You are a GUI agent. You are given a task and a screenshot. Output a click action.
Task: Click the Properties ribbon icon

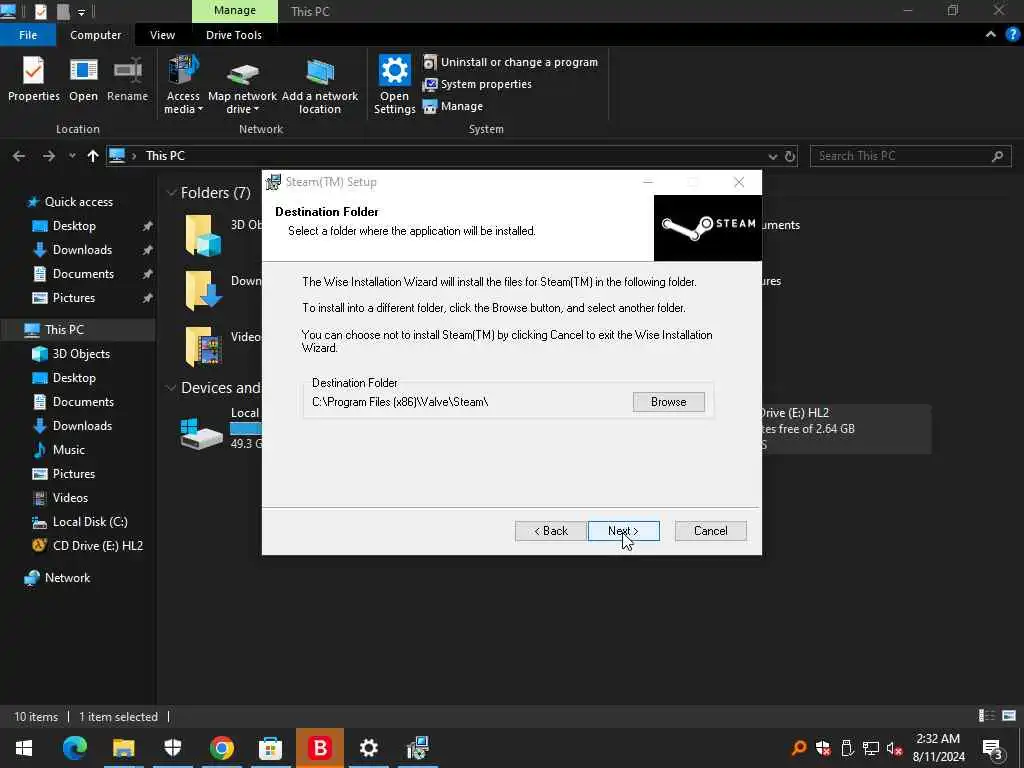[34, 79]
